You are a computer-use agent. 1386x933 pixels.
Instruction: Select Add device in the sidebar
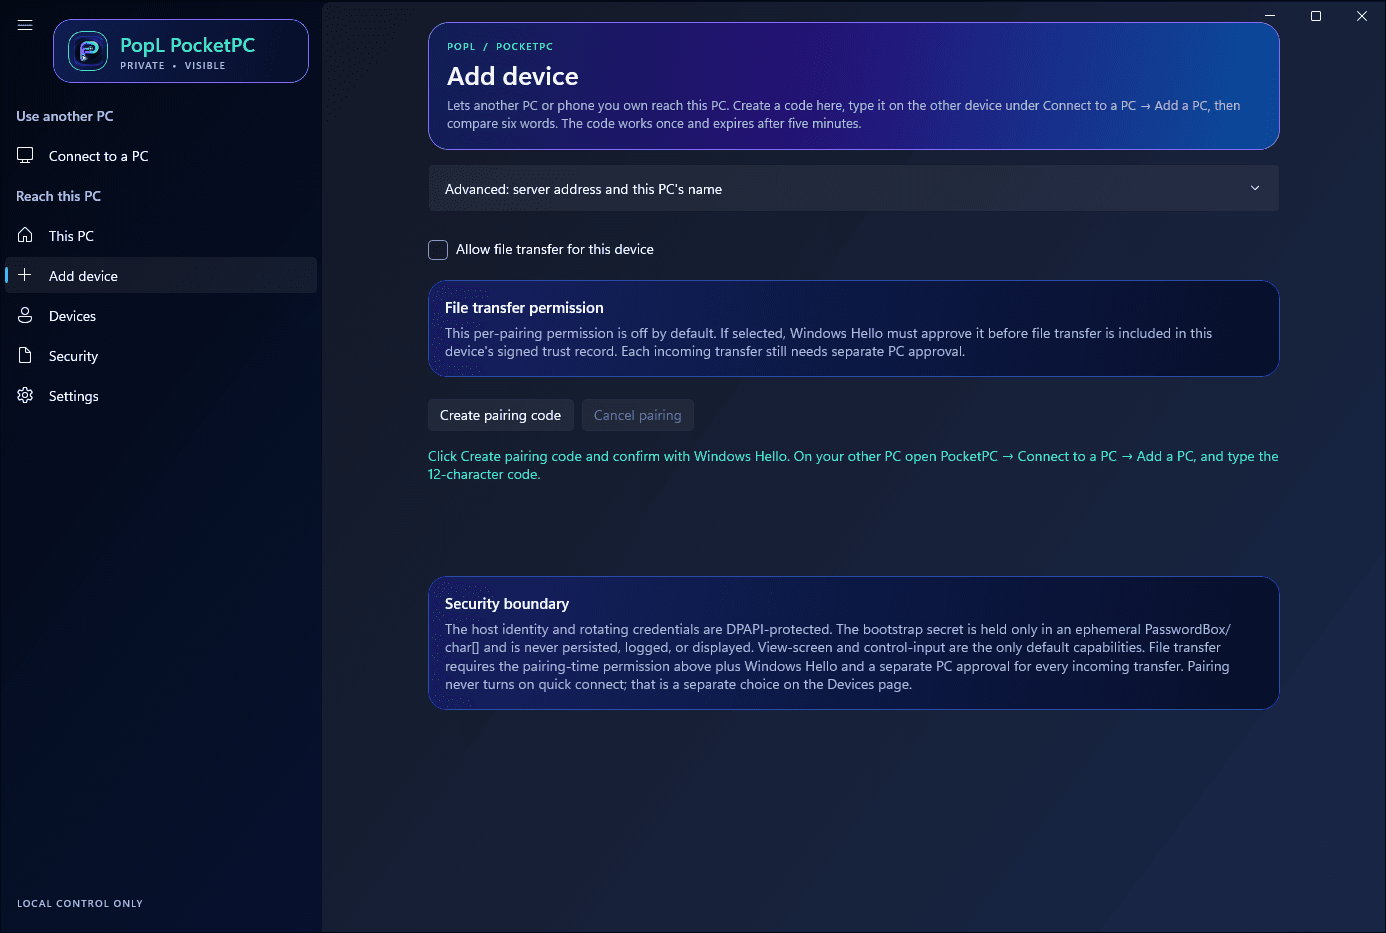161,276
